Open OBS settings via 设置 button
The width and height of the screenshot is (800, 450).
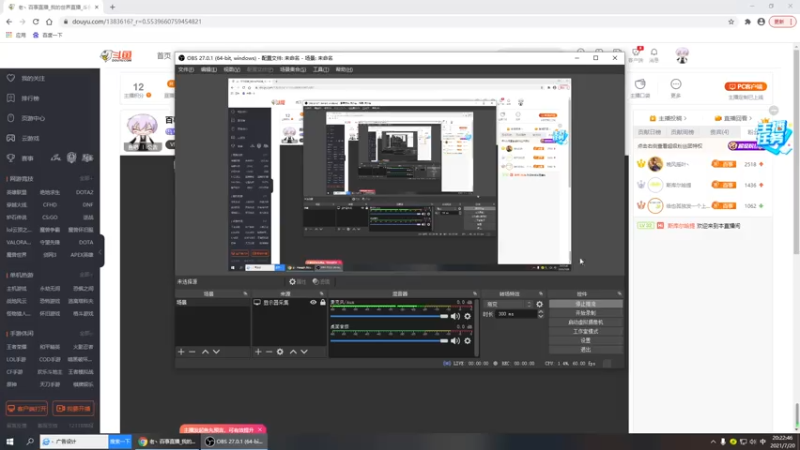pyautogui.click(x=586, y=340)
